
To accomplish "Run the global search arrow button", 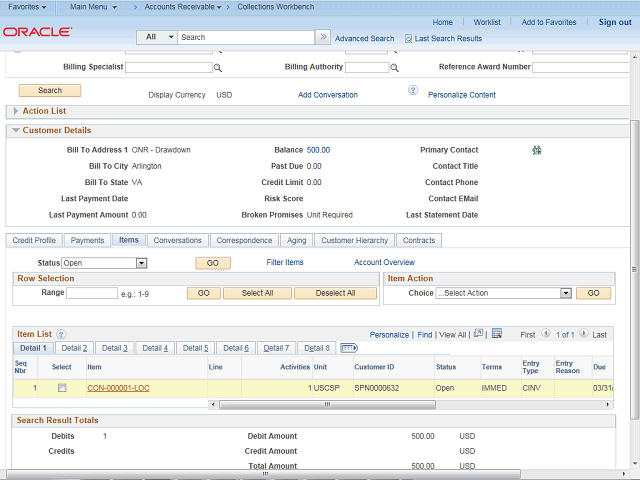I will point(323,37).
